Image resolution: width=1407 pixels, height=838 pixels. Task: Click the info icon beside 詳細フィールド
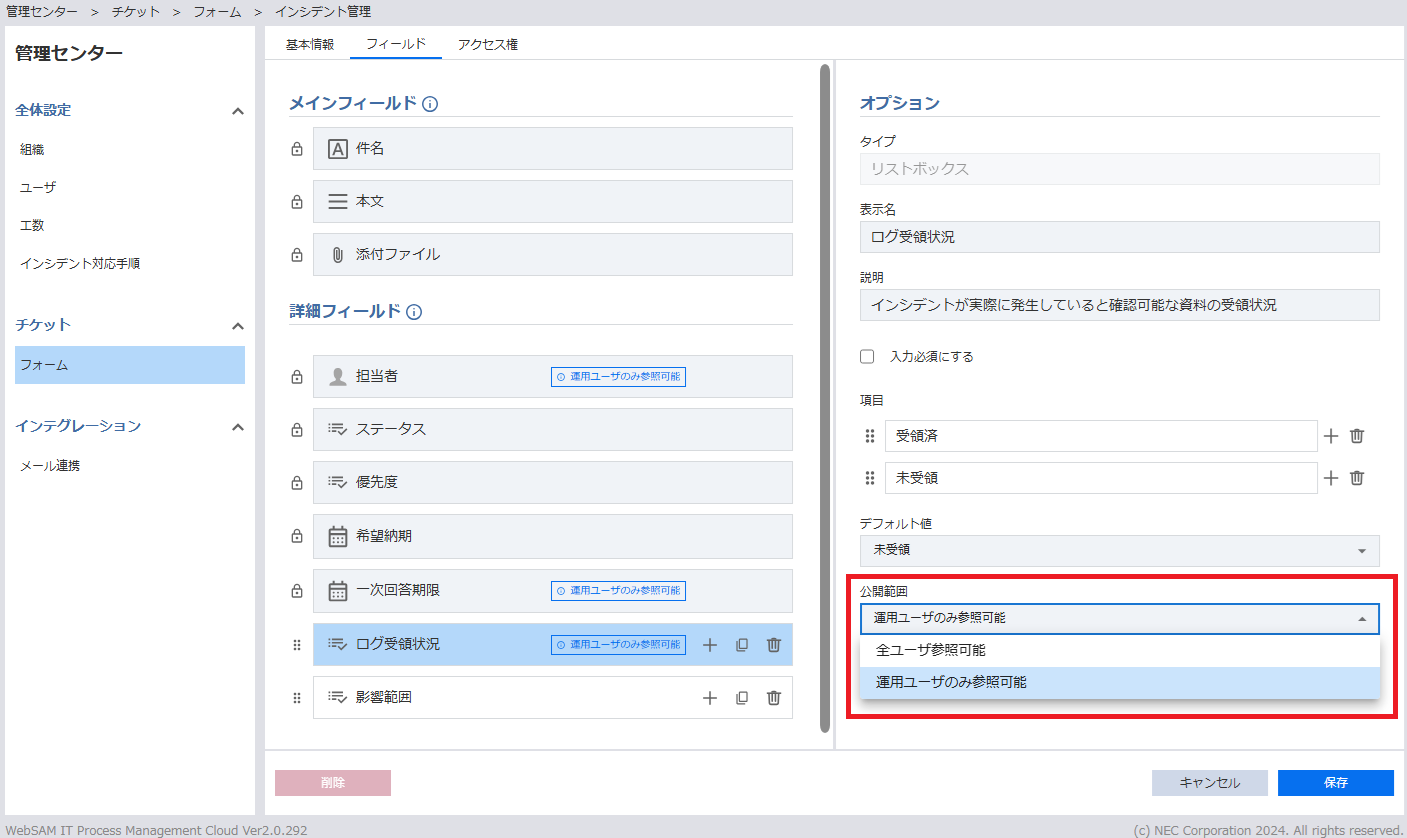click(x=414, y=312)
